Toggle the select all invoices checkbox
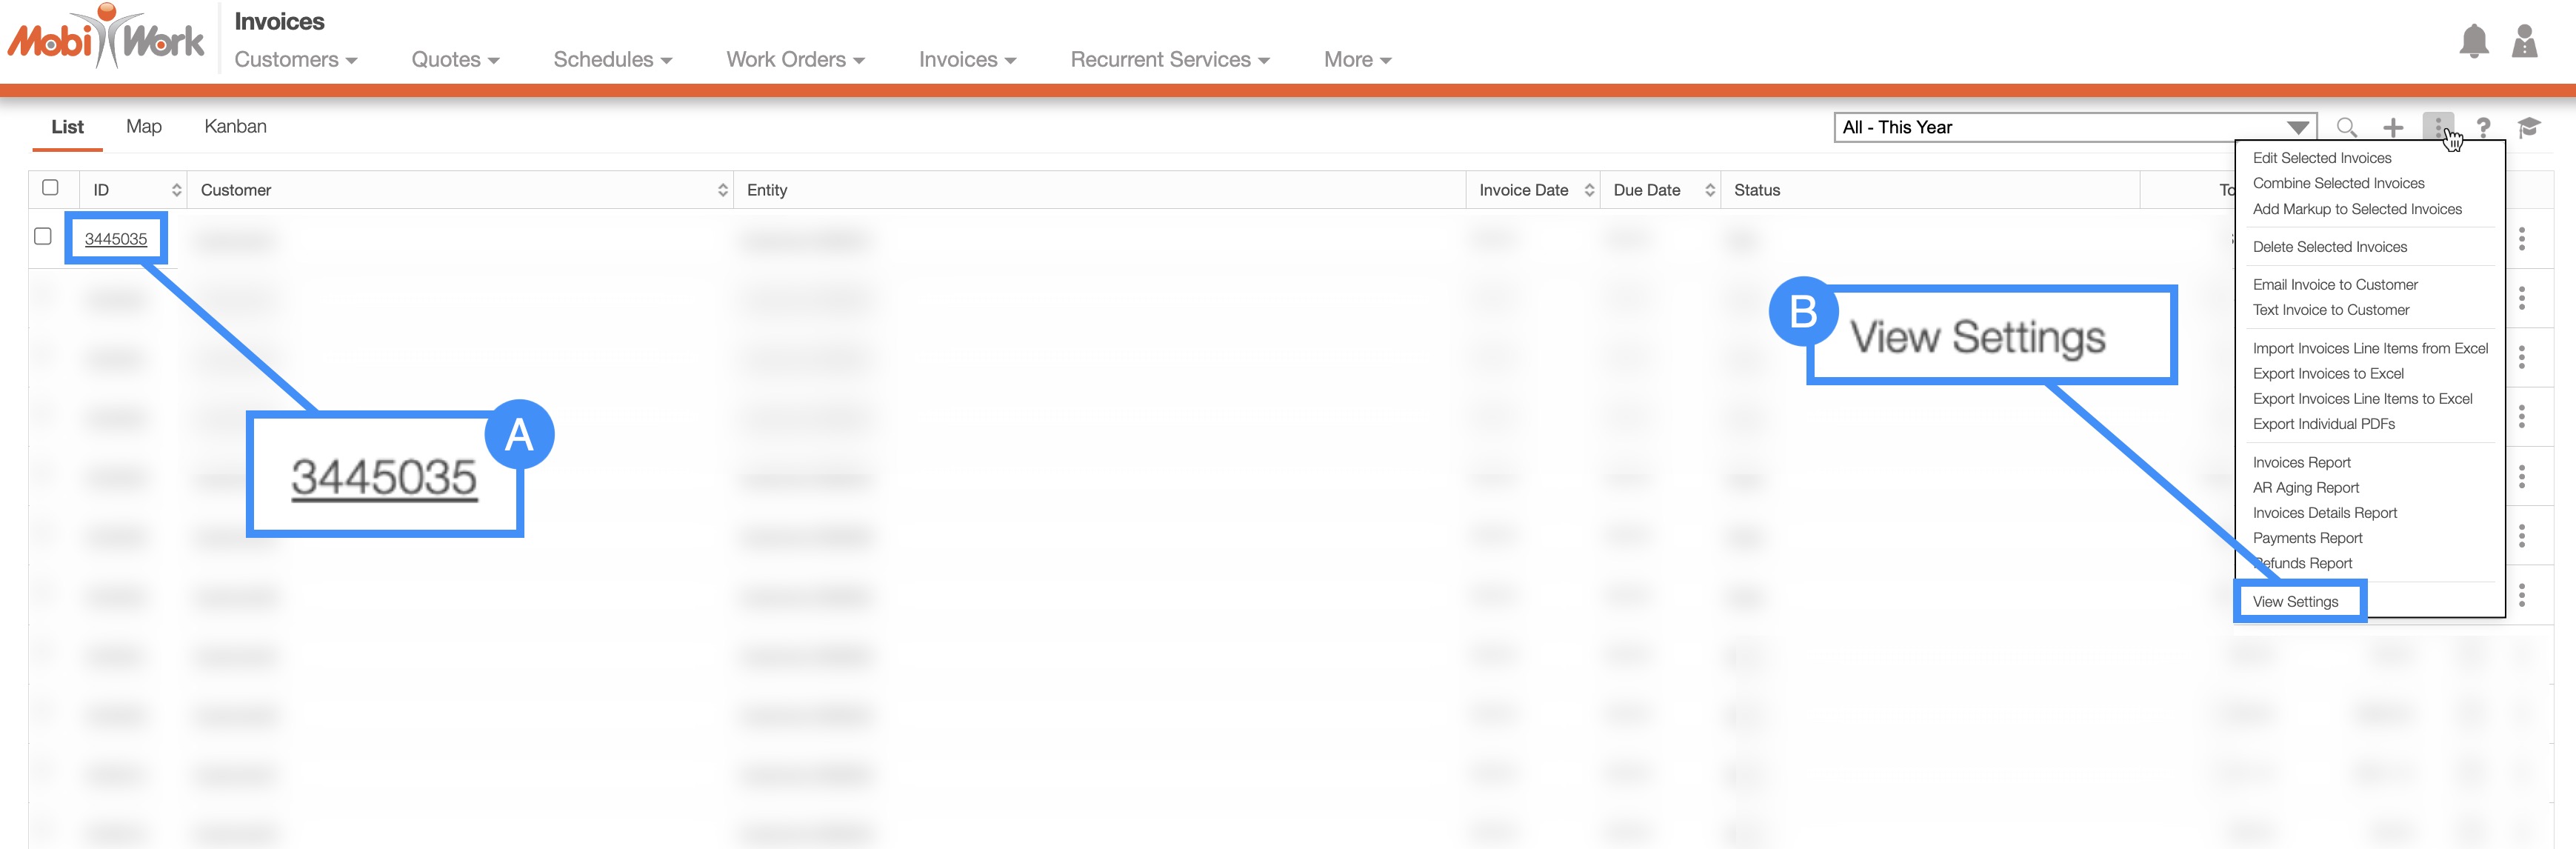The image size is (2576, 849). pyautogui.click(x=50, y=187)
